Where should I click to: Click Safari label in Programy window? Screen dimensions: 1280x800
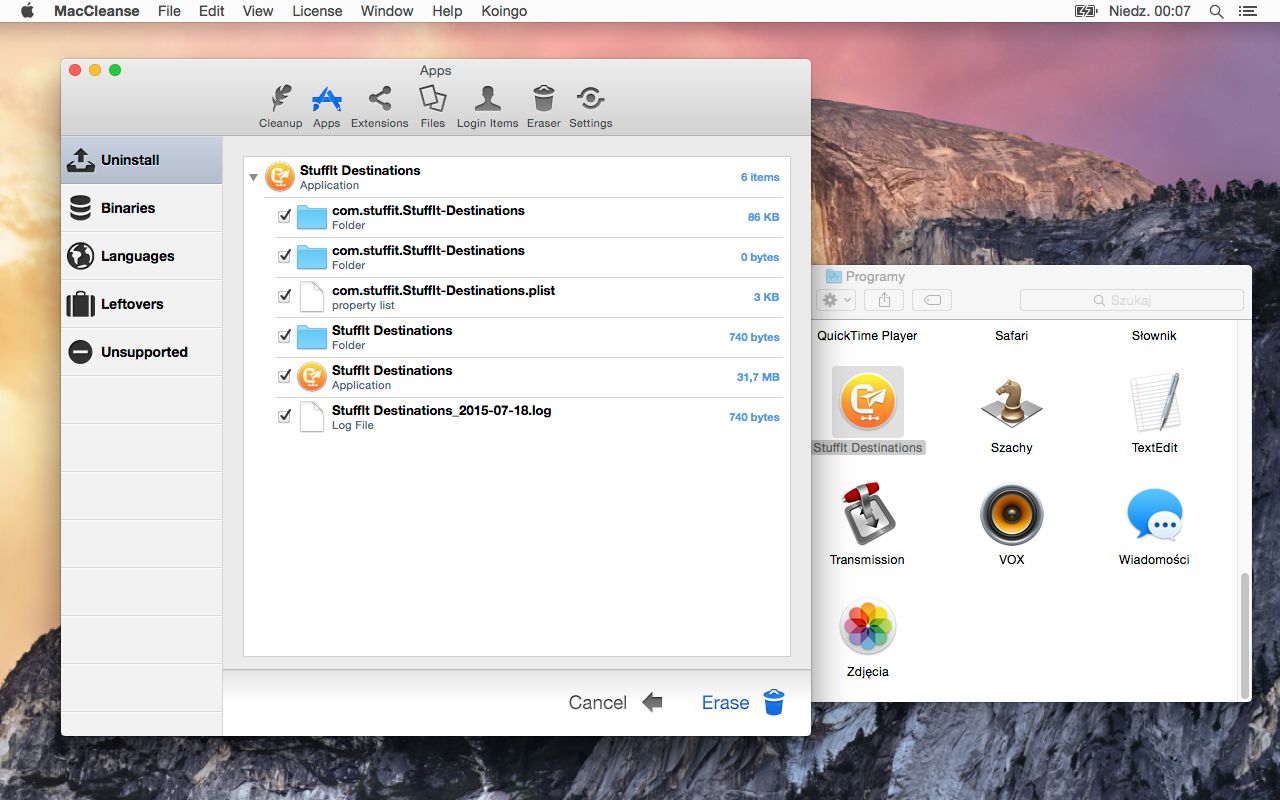(x=1011, y=336)
